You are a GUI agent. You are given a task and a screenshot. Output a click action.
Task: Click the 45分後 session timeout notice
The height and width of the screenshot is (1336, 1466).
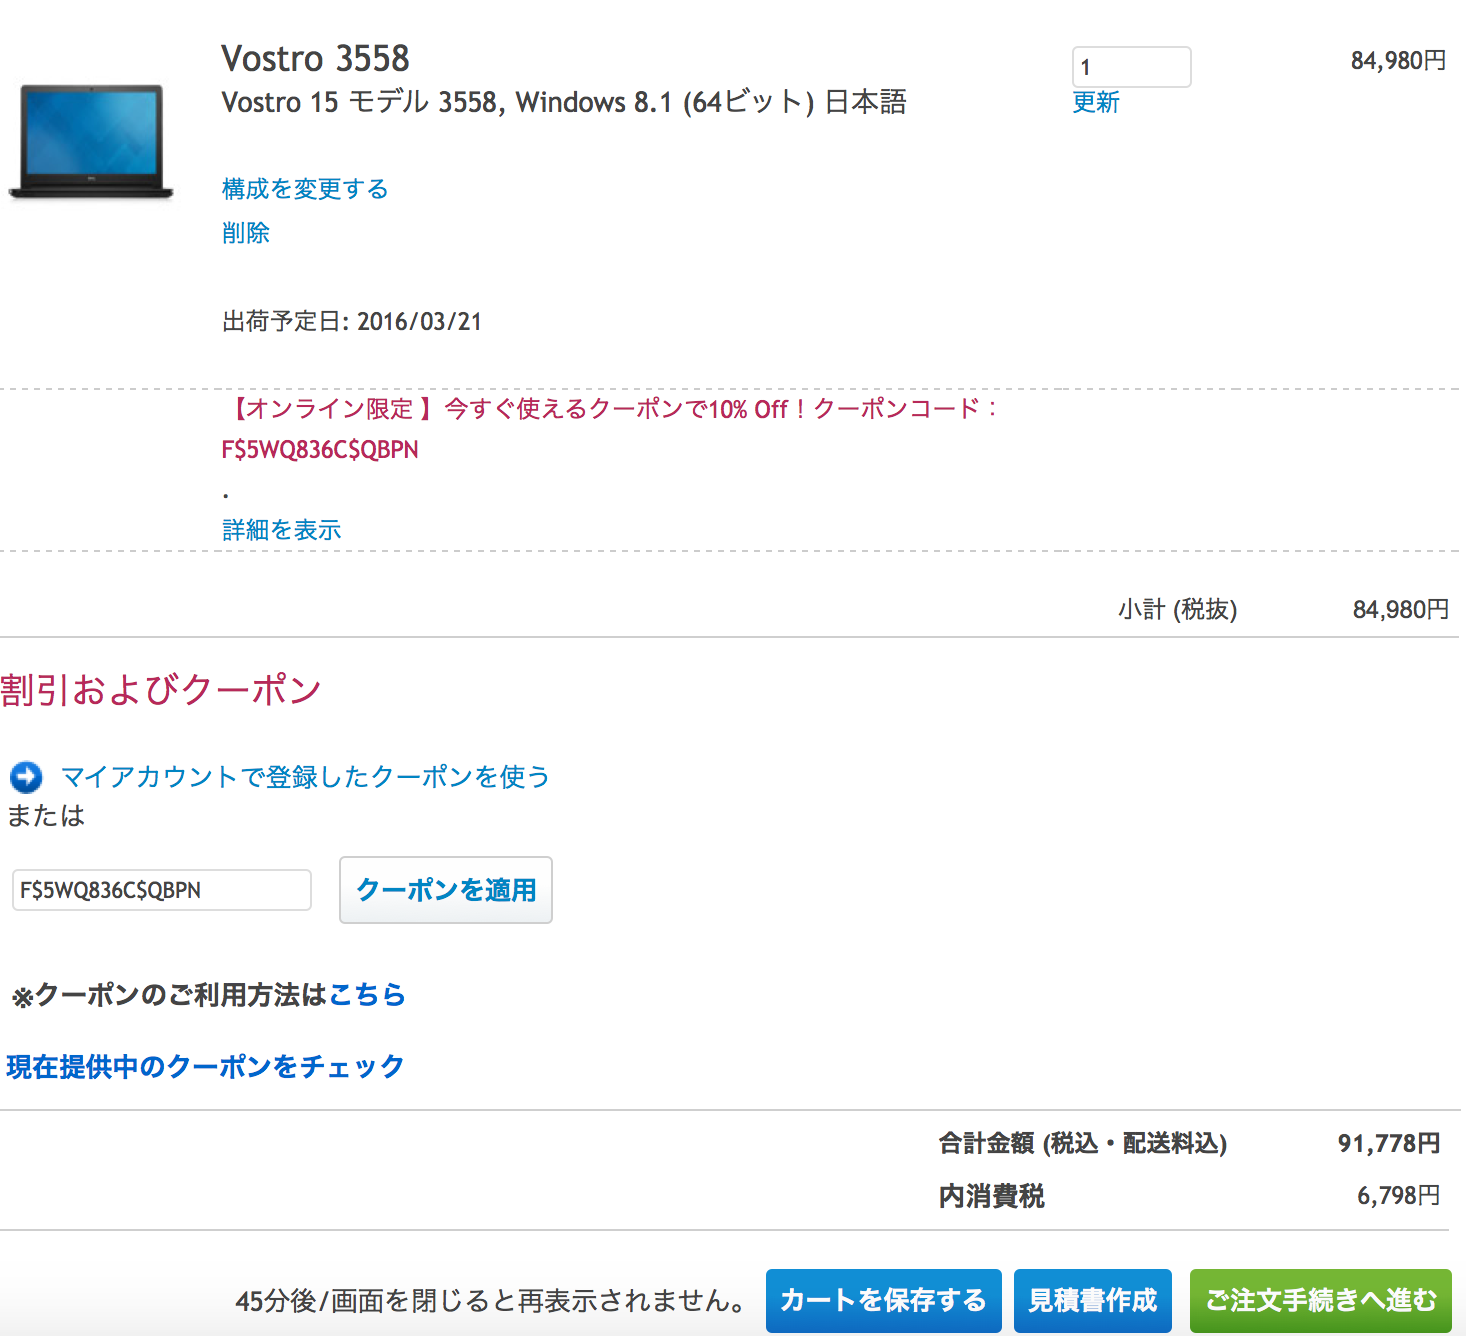[x=491, y=1301]
